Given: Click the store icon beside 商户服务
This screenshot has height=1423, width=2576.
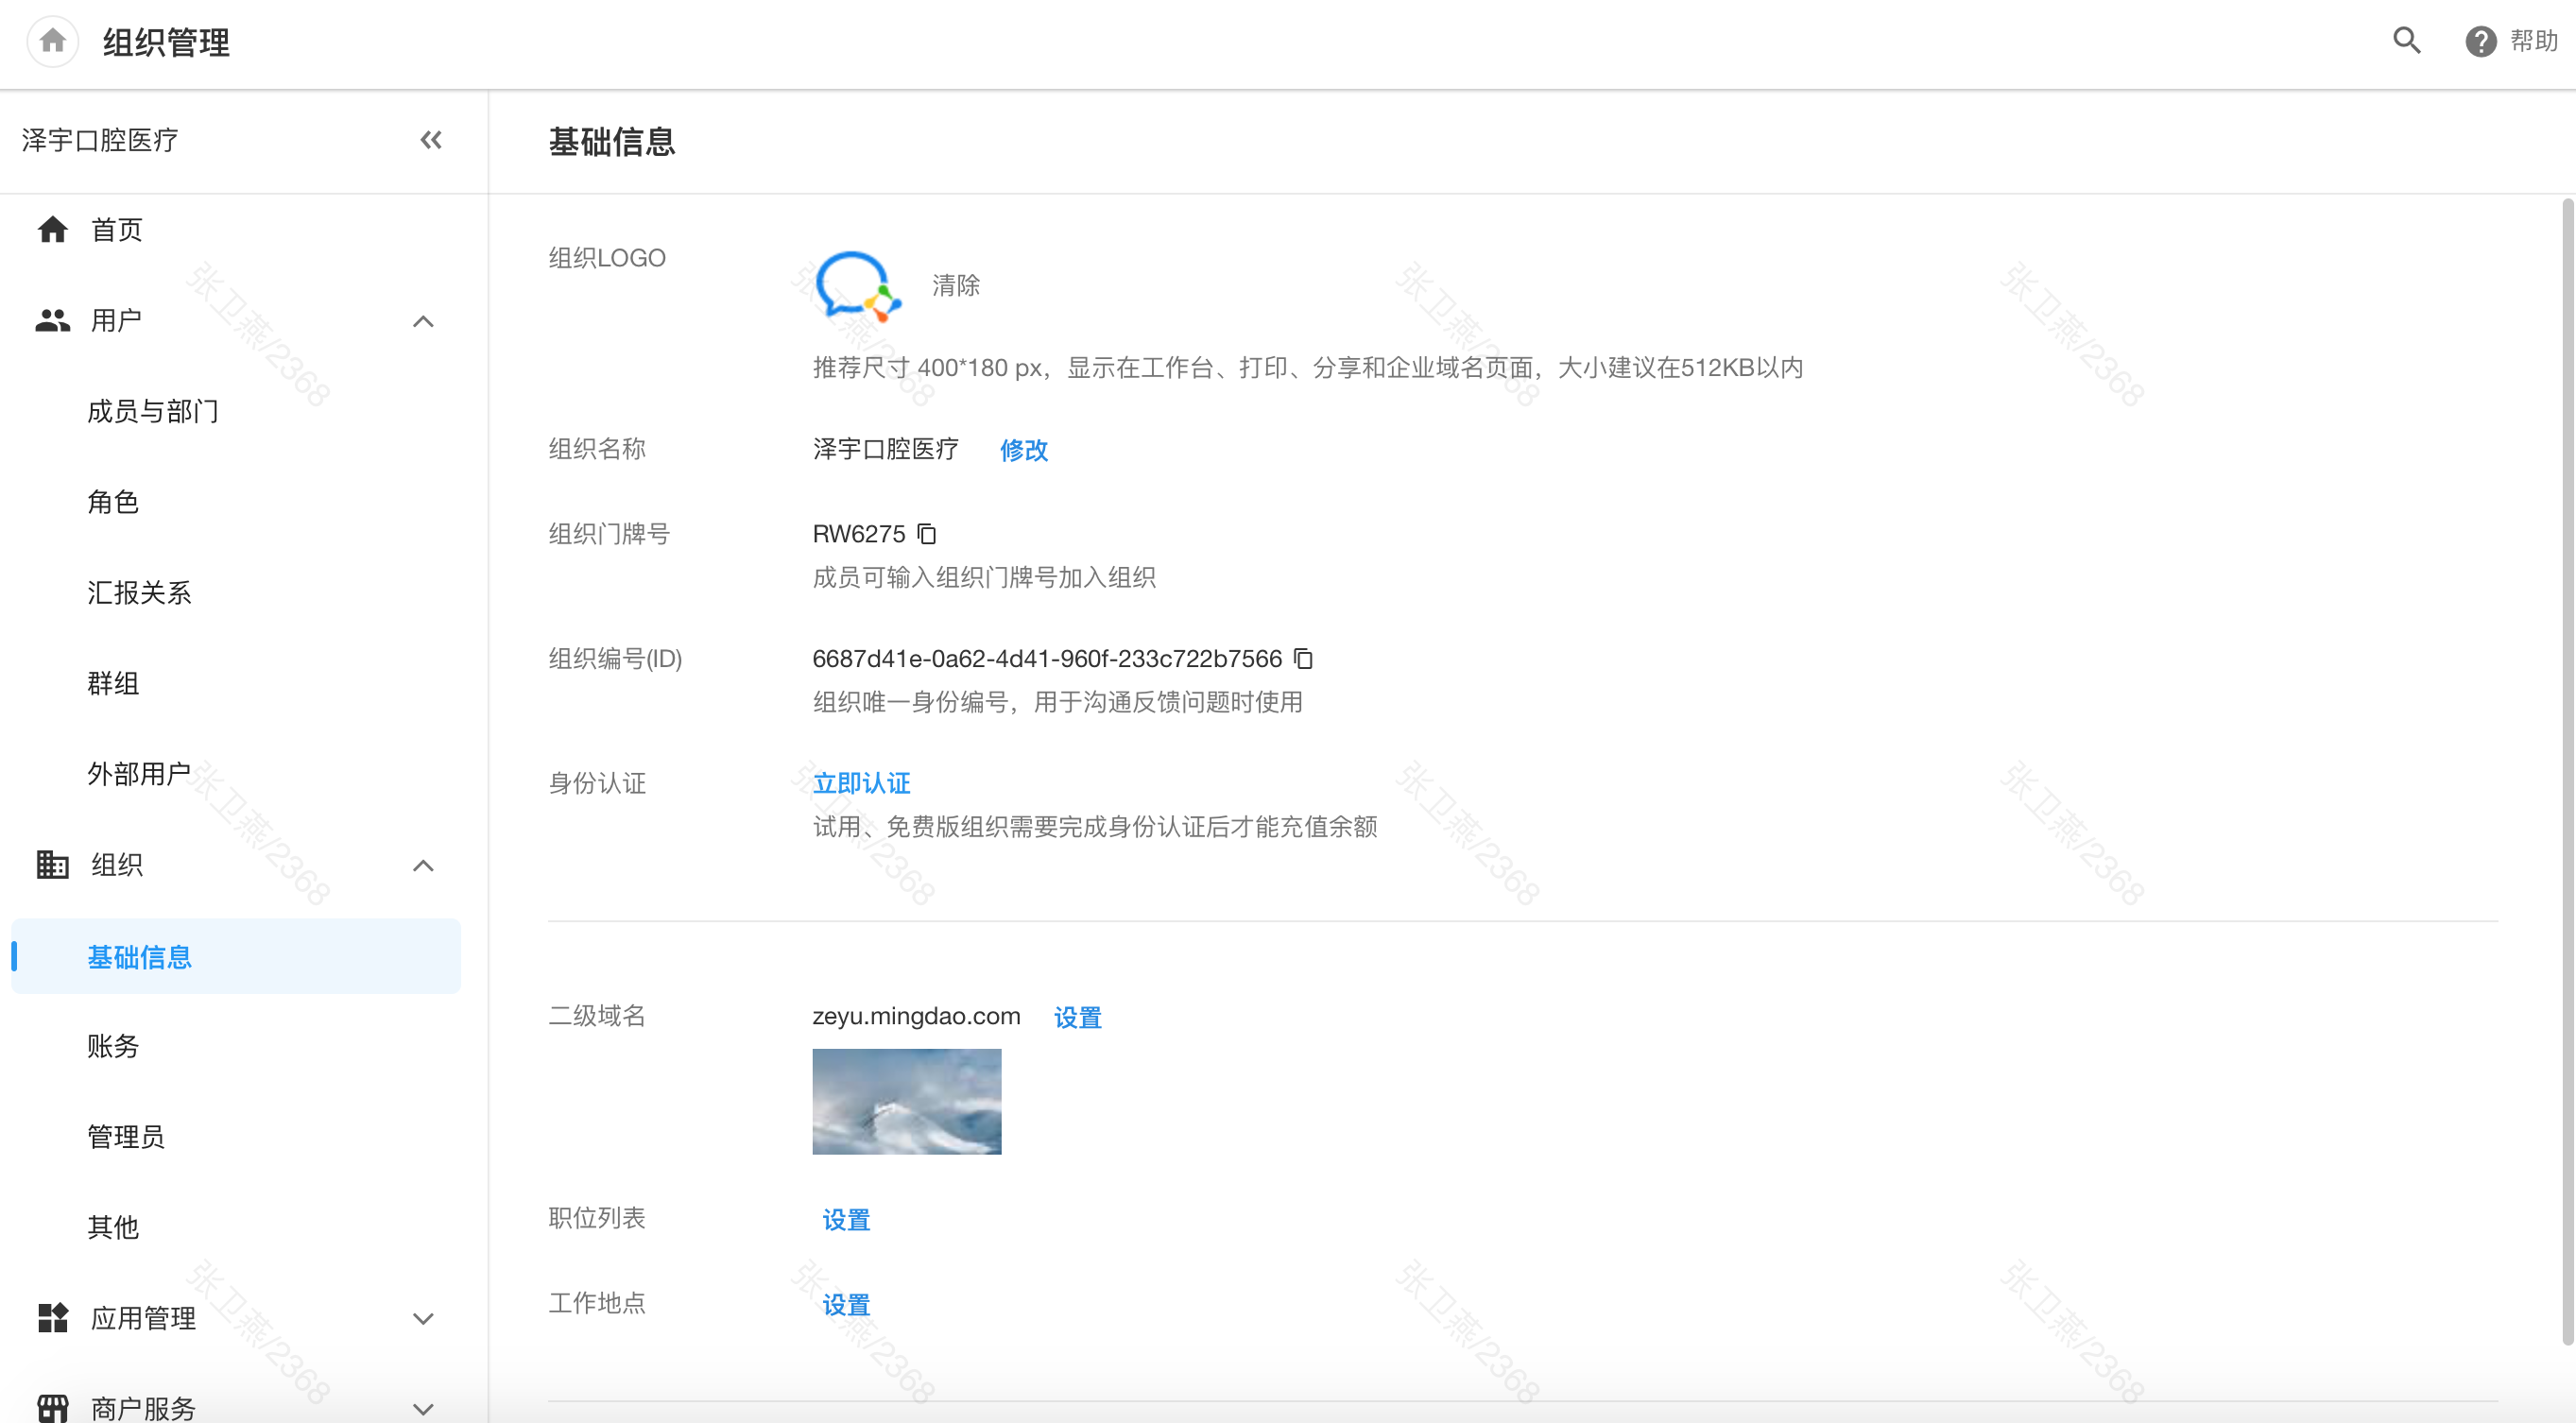Looking at the screenshot, I should coord(52,1408).
